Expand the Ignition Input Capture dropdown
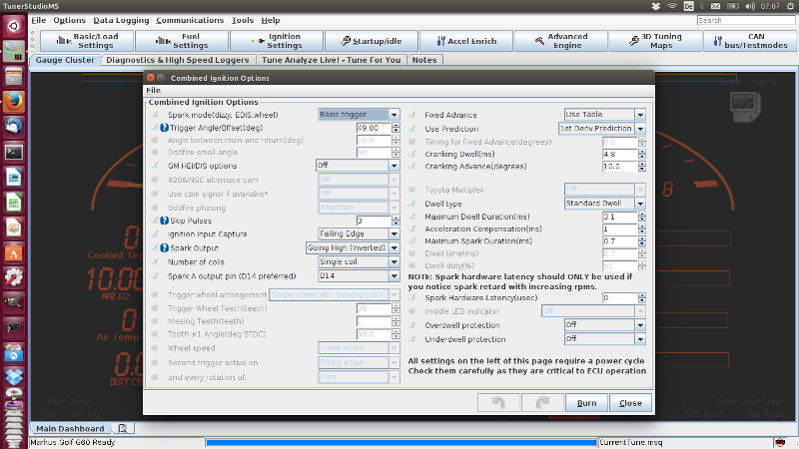The image size is (799, 449). [x=395, y=233]
